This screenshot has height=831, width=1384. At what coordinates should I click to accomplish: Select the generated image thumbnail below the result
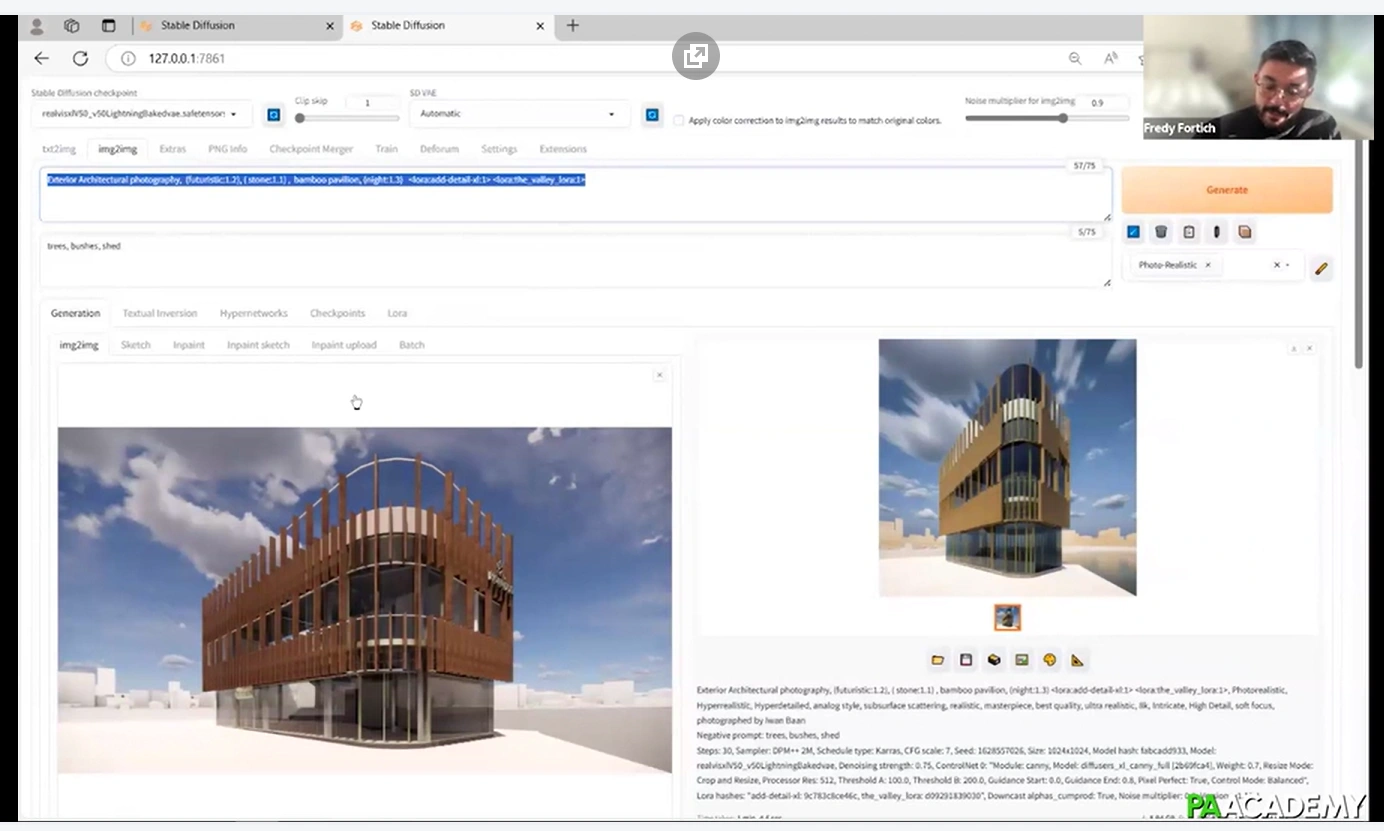[1007, 617]
